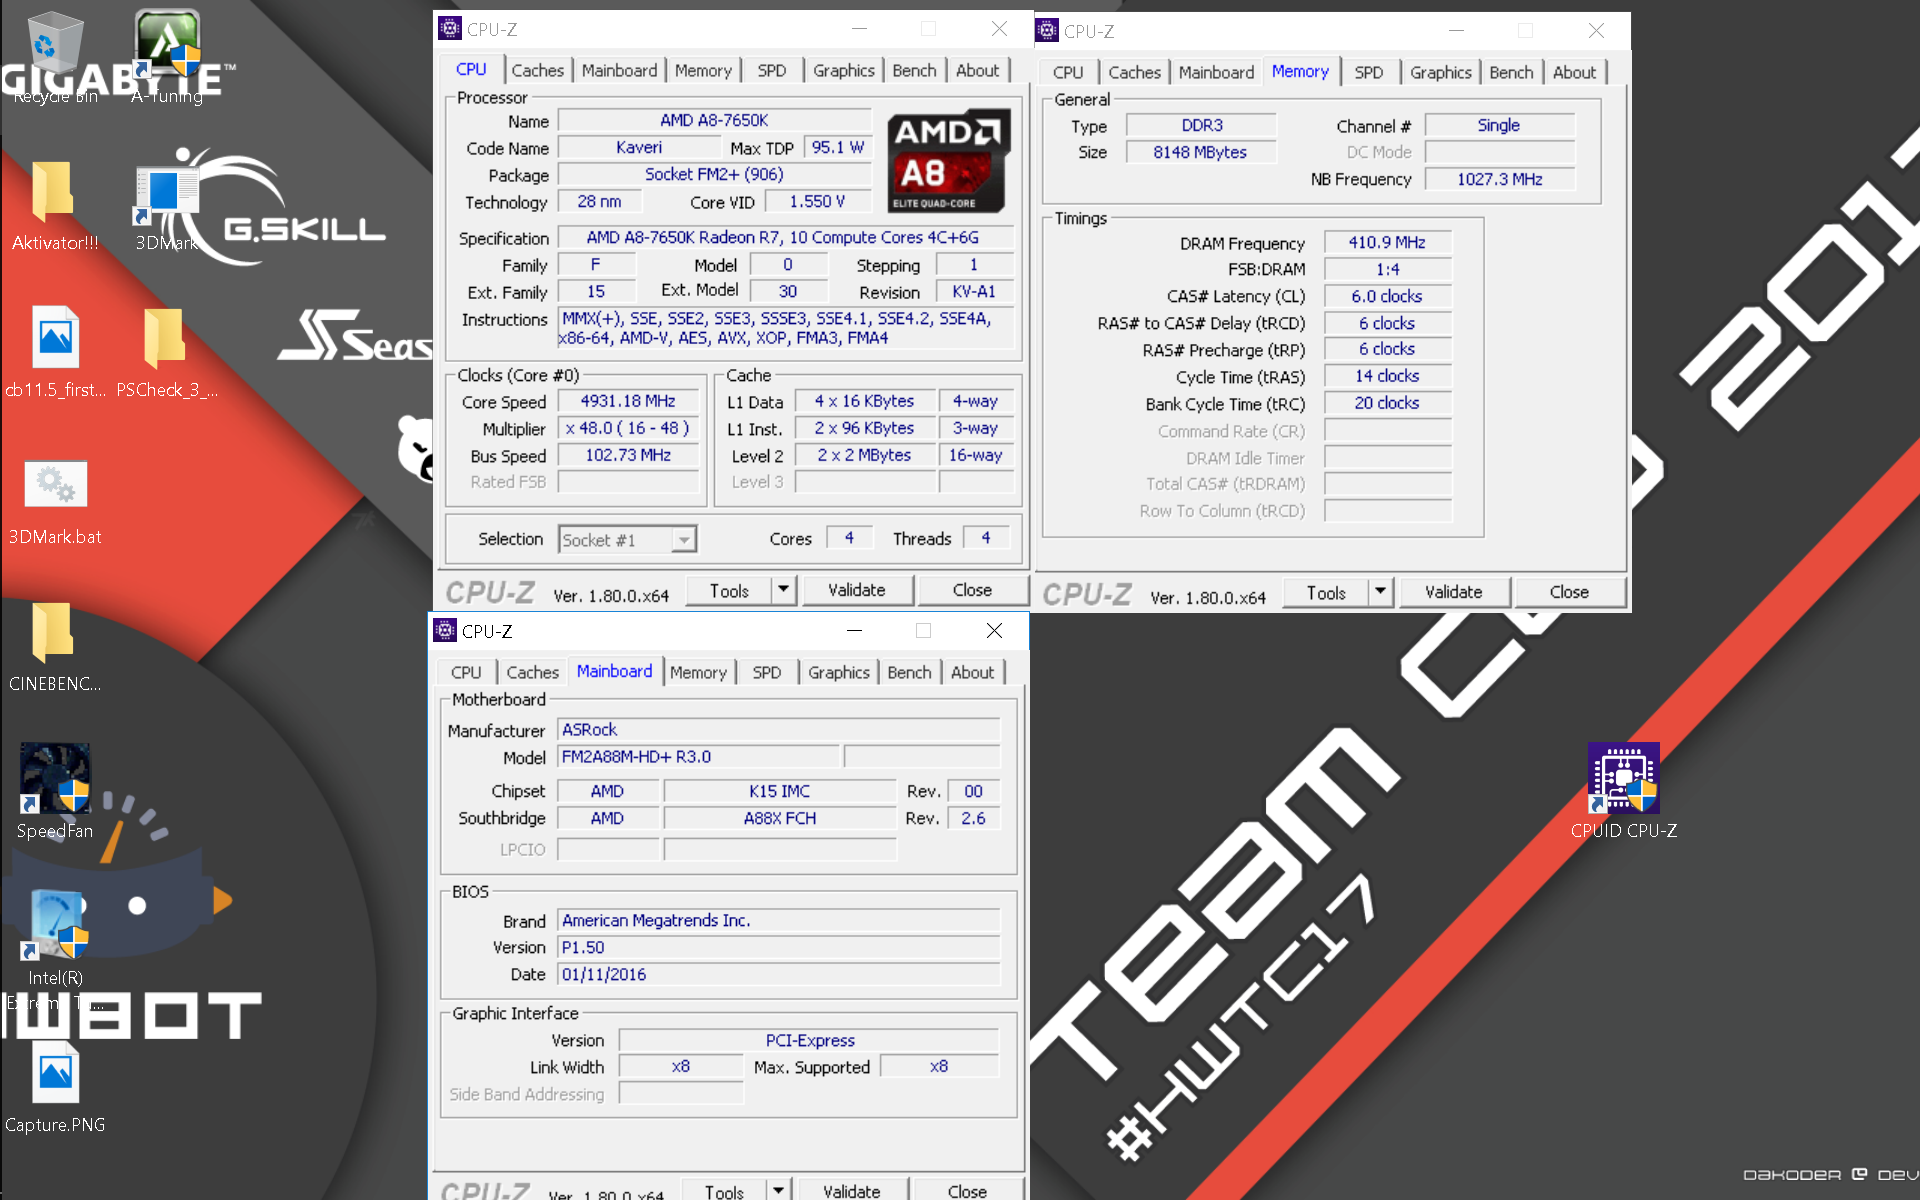Viewport: 1920px width, 1200px height.
Task: Click the NB Frequency 1027.3 MHz value
Action: point(1500,179)
